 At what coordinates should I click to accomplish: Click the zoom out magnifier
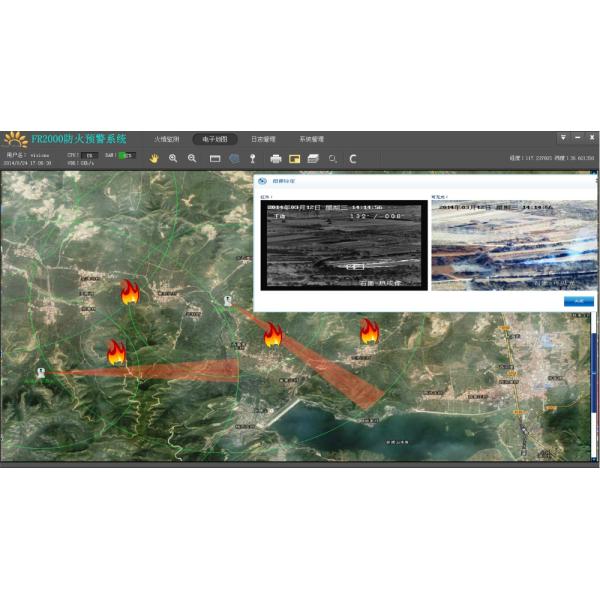tap(192, 158)
